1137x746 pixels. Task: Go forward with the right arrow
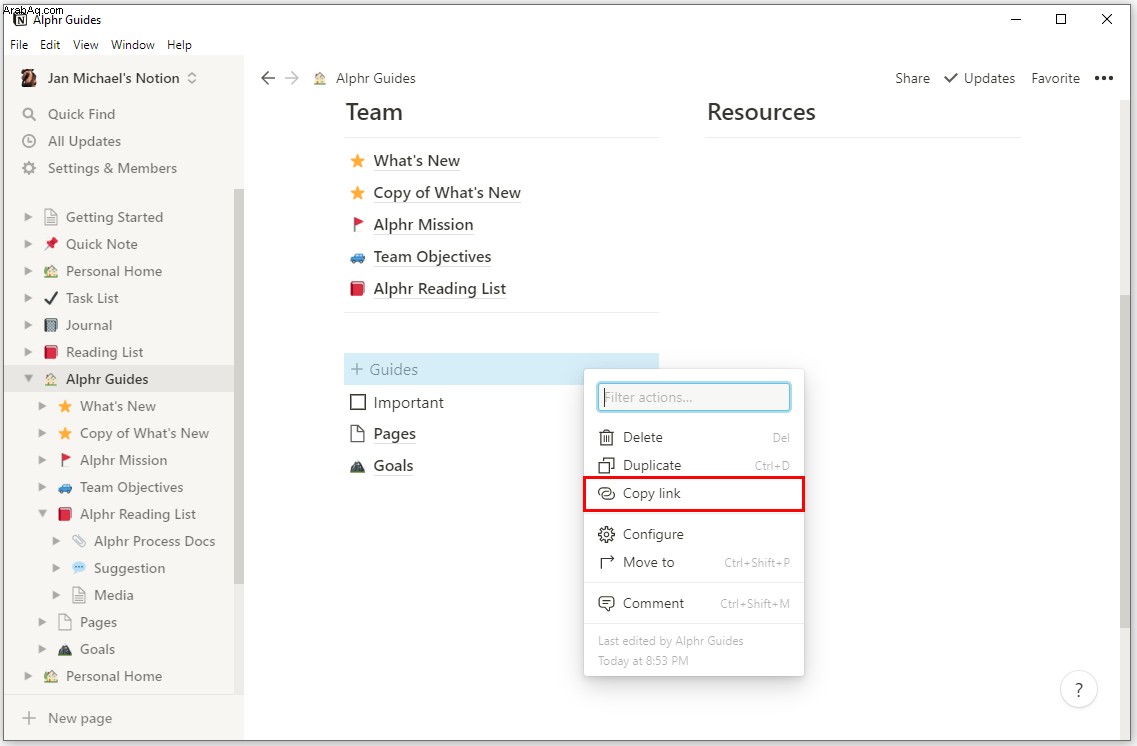point(292,78)
